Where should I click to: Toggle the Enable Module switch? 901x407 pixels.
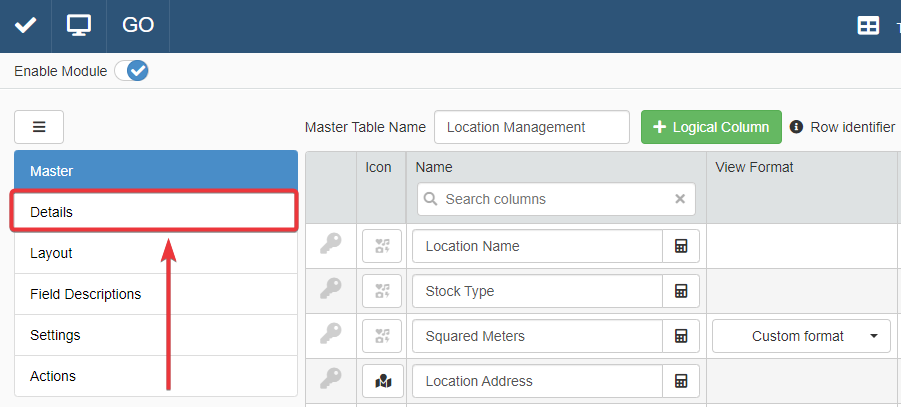click(132, 71)
